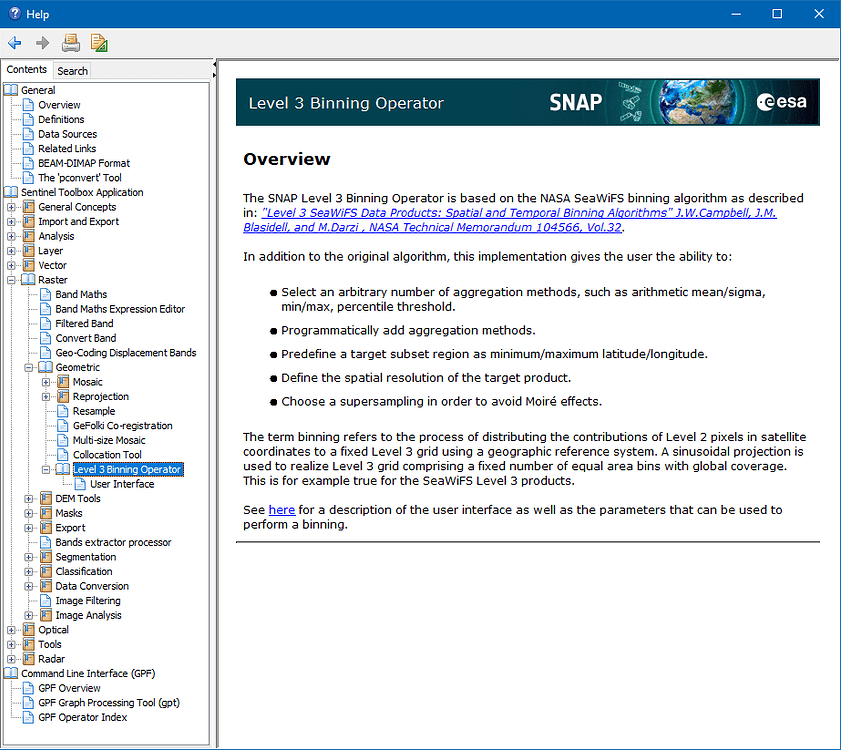The height and width of the screenshot is (750, 841).
Task: Expand the Image Analysis node
Action: (29, 615)
